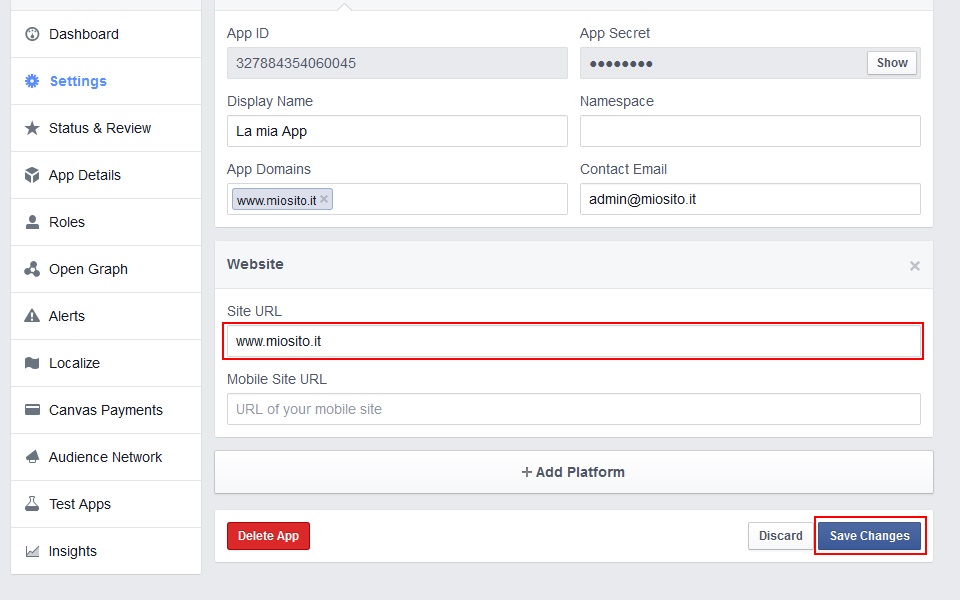Click the Roles person icon
Viewport: 960px width, 600px height.
(32, 222)
